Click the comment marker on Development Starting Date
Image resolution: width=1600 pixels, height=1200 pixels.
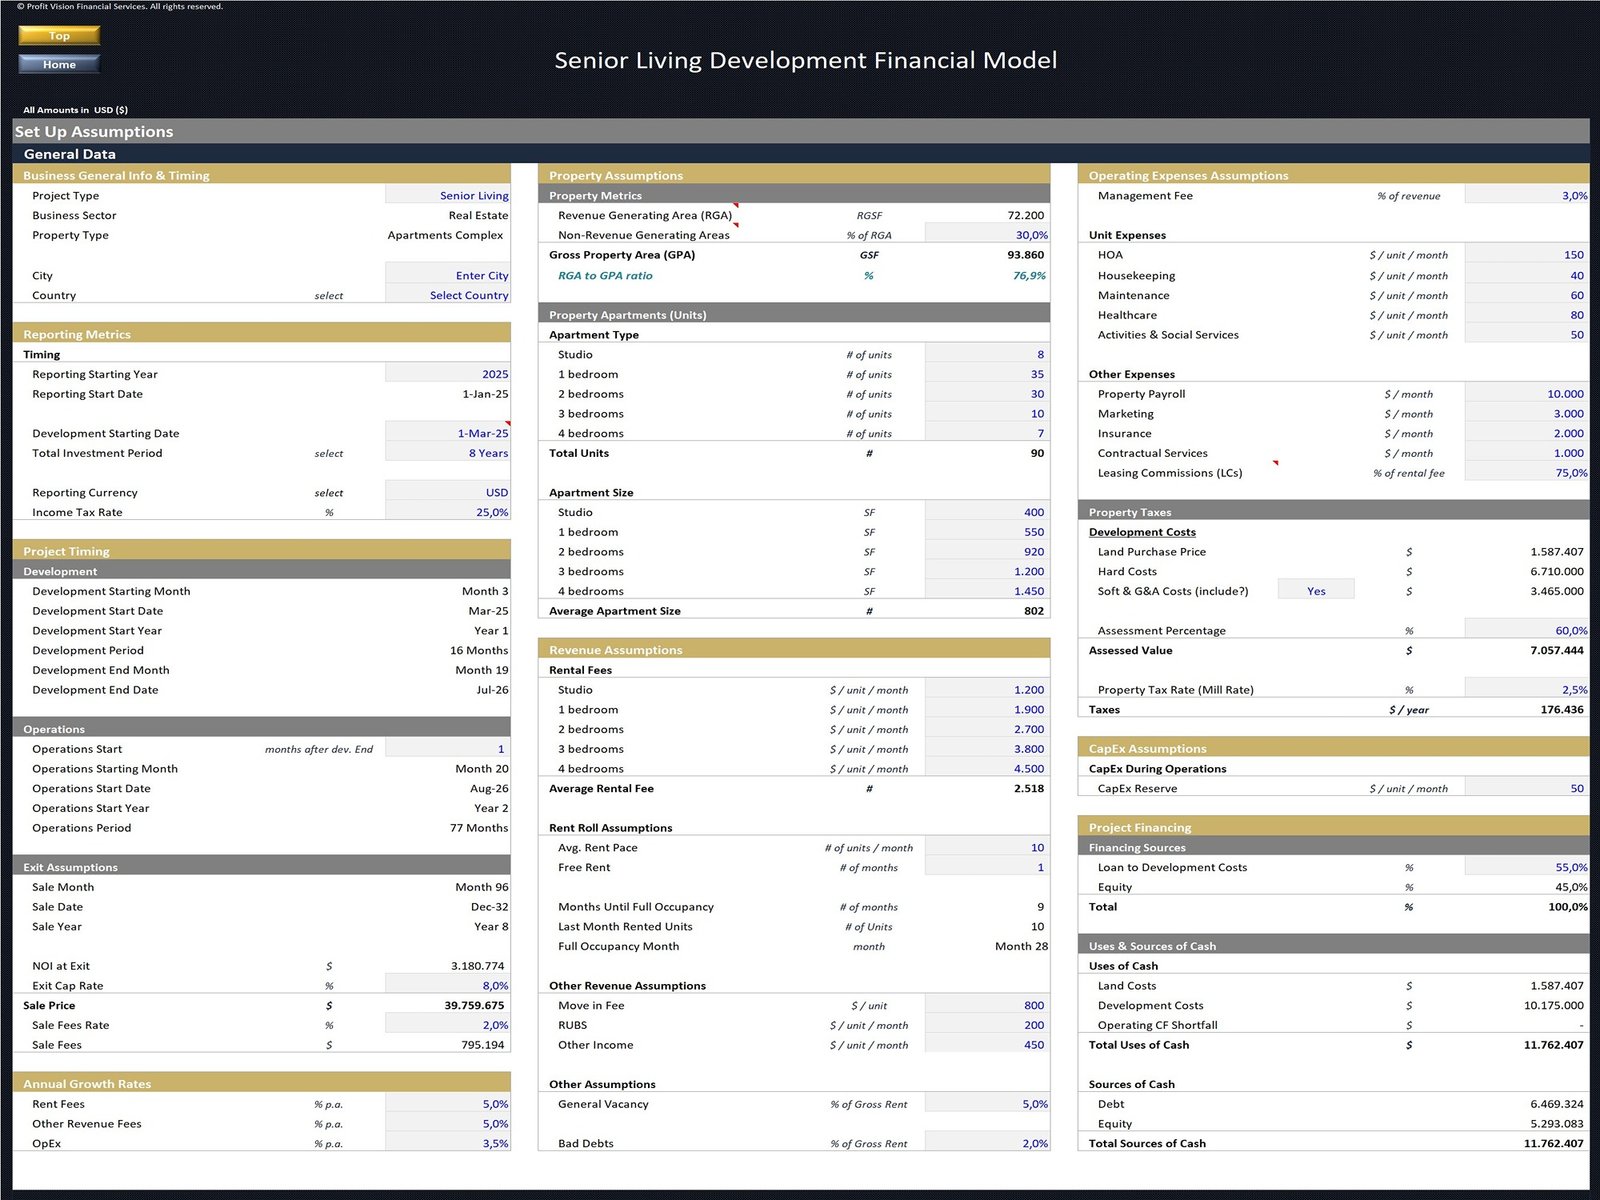click(507, 424)
